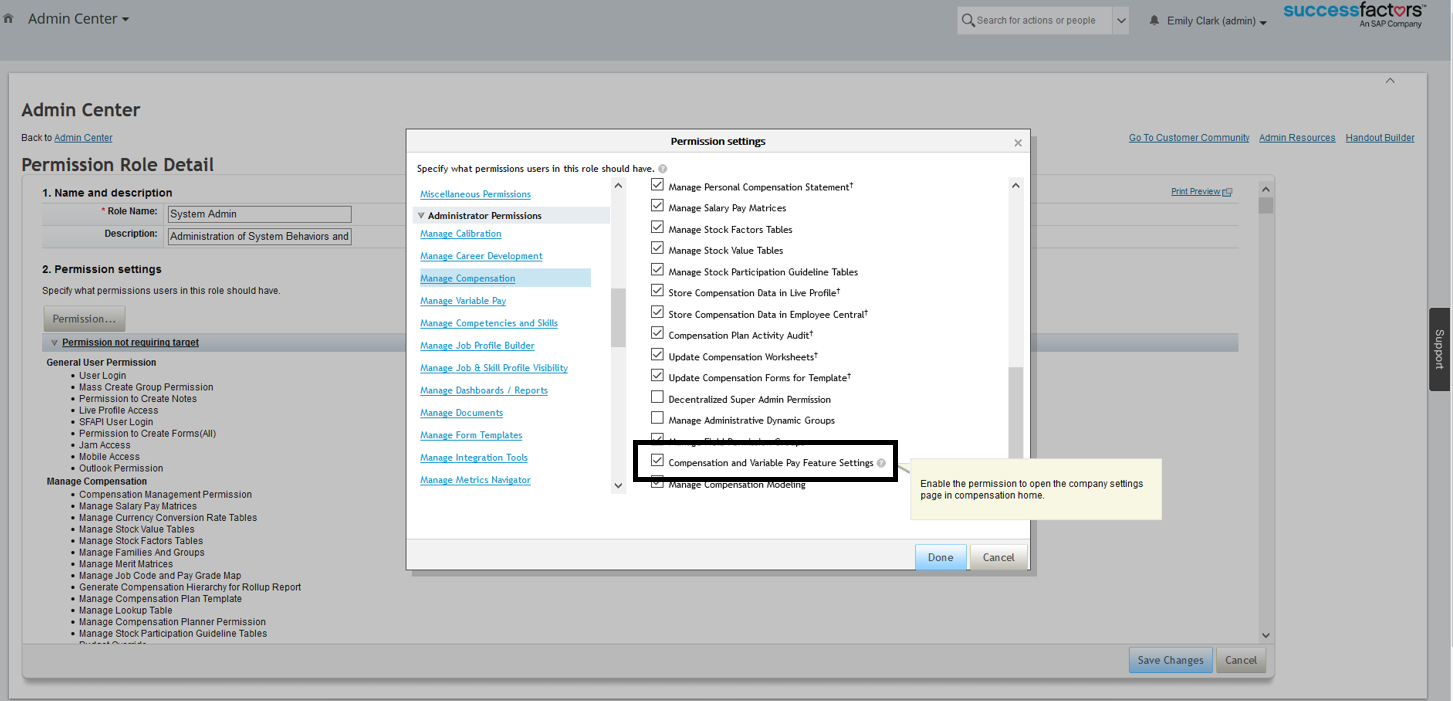Select Manage Form Templates category

tap(471, 435)
